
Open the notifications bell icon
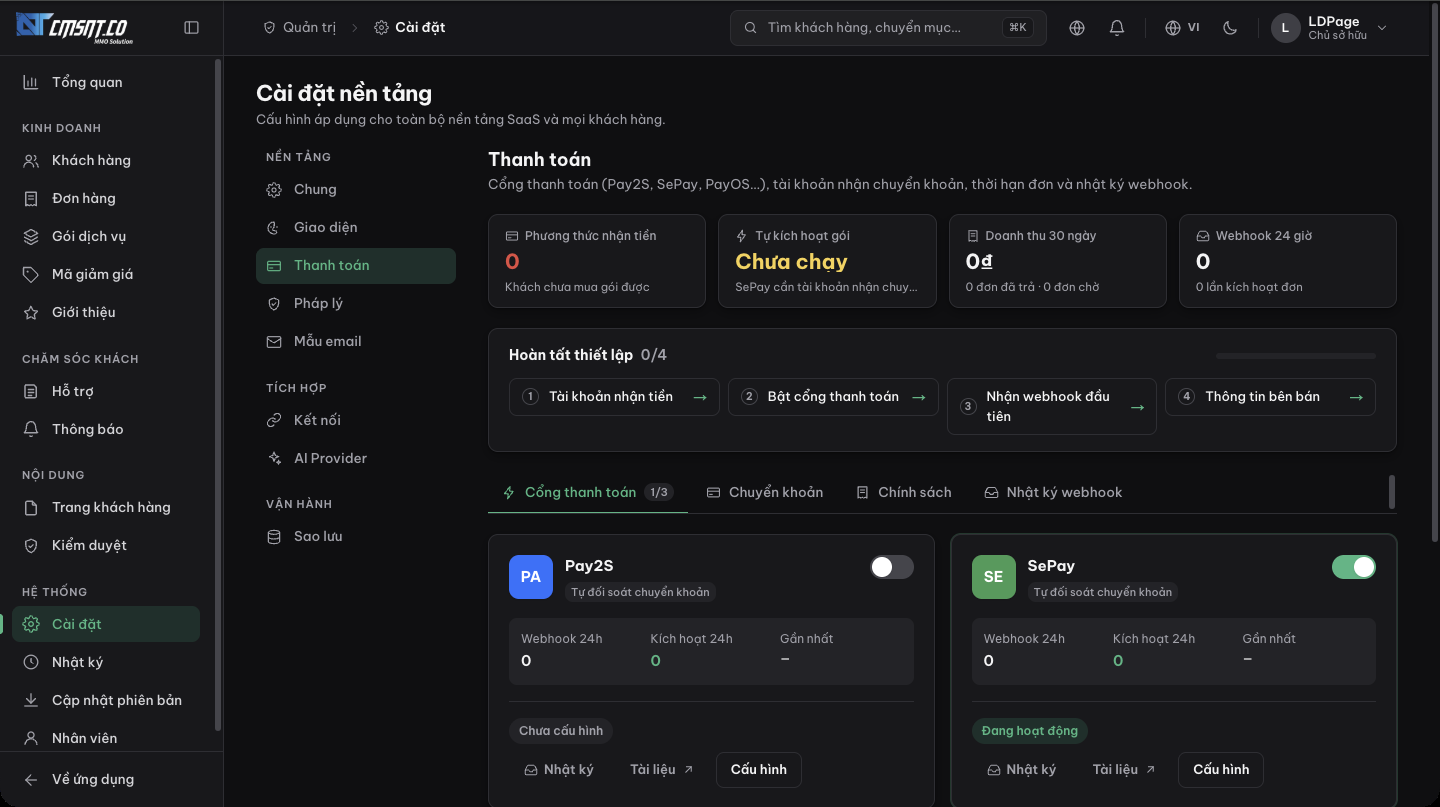[1117, 28]
